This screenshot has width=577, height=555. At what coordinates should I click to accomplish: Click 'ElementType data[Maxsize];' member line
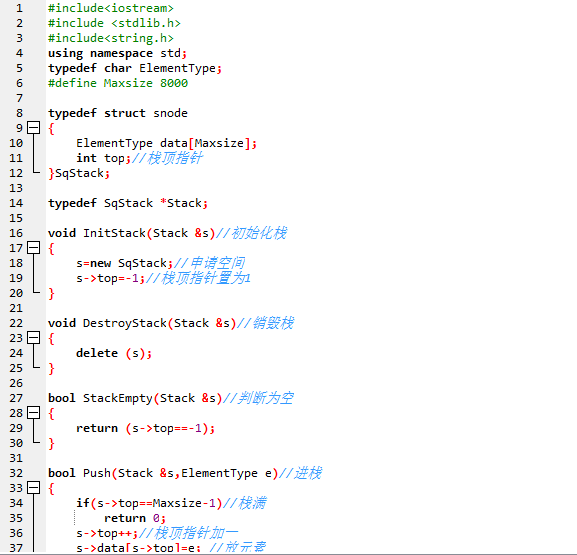(x=166, y=143)
